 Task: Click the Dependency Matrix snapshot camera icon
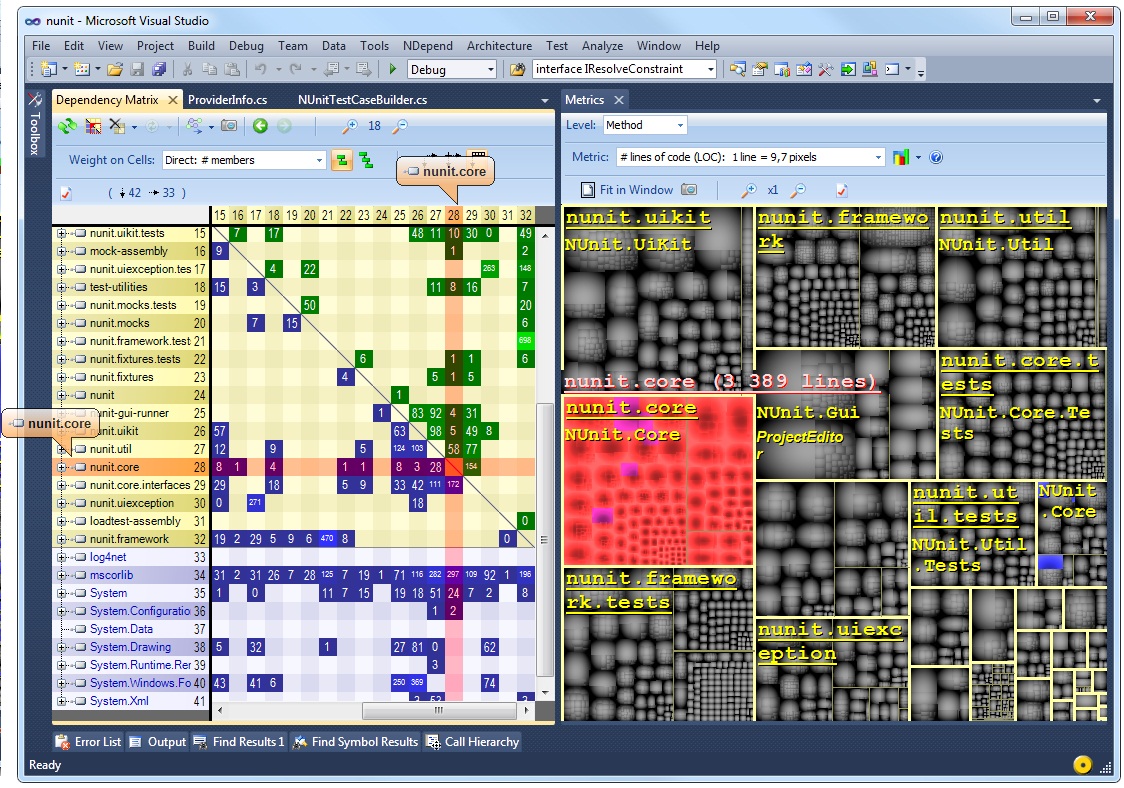pyautogui.click(x=229, y=126)
